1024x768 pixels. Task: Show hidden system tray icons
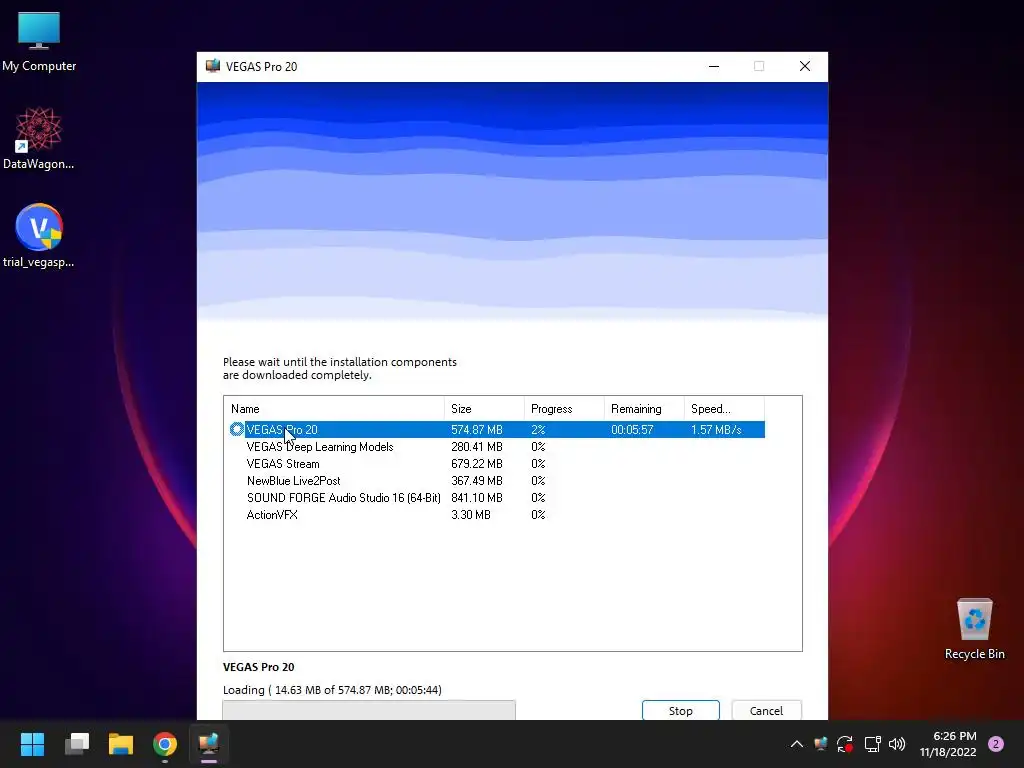click(797, 744)
